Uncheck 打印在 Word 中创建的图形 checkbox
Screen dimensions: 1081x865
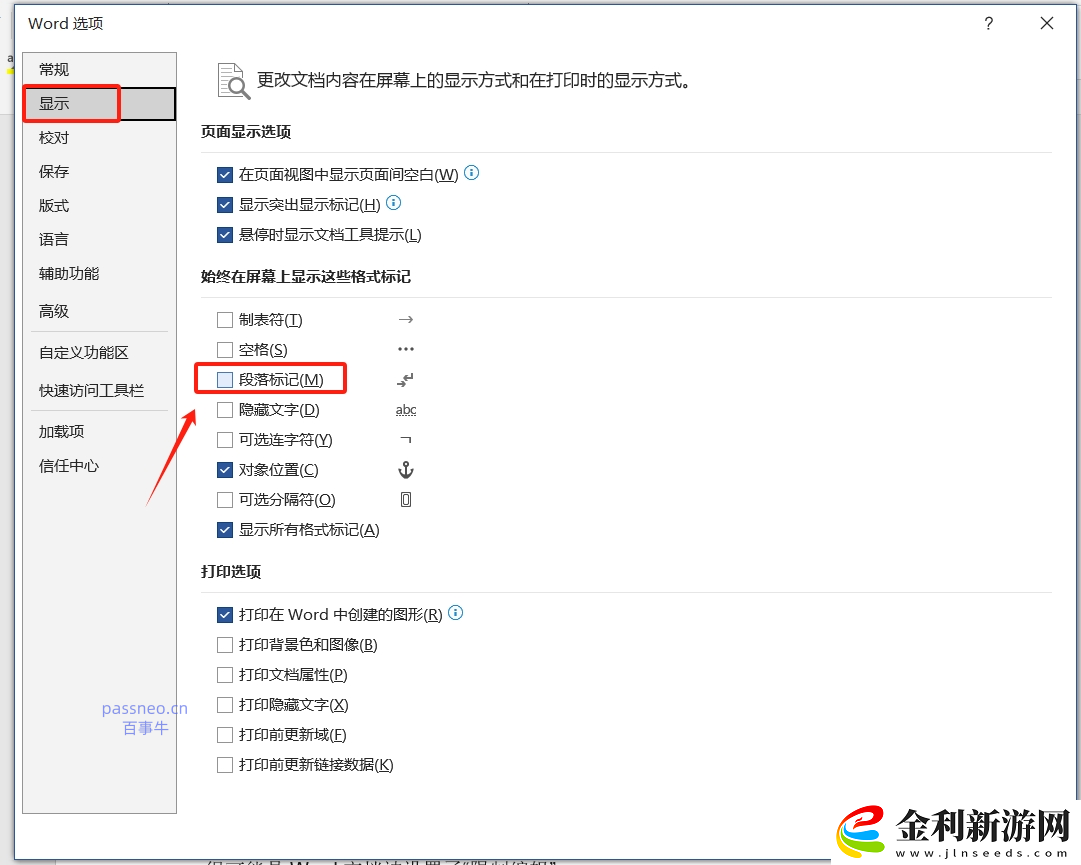(x=225, y=615)
